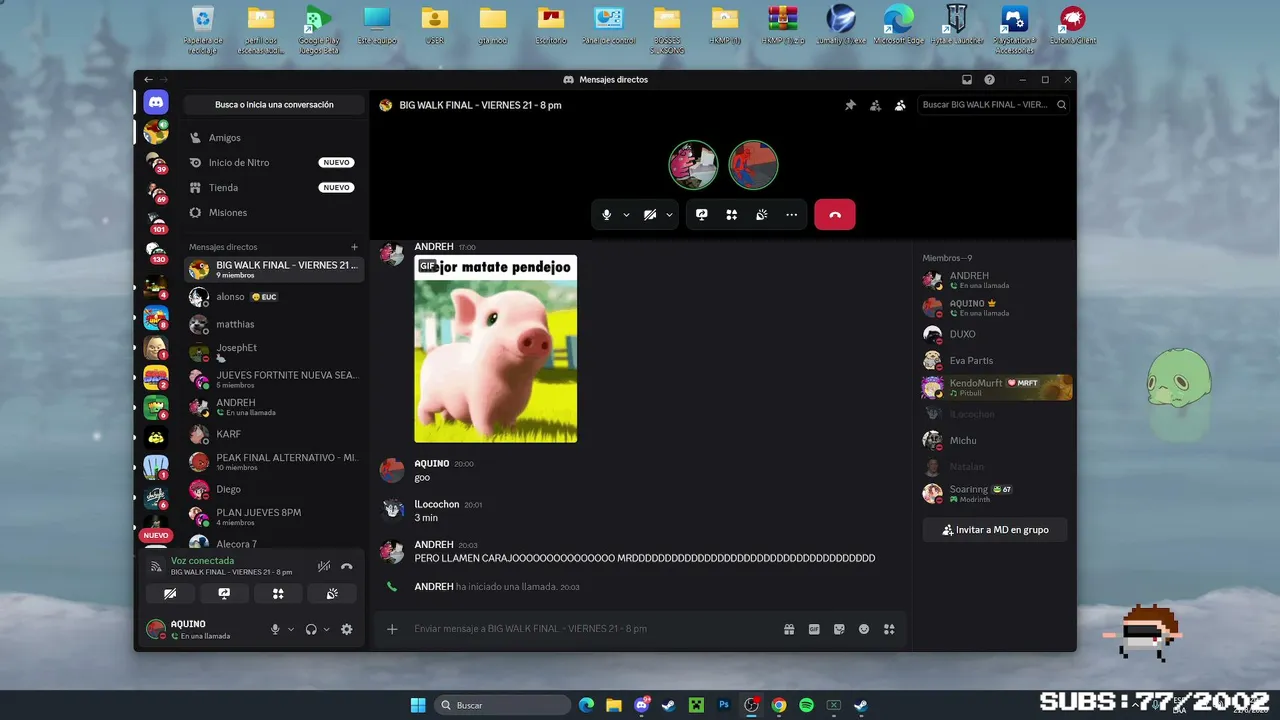Create a new DM with plus icon

[x=354, y=247]
